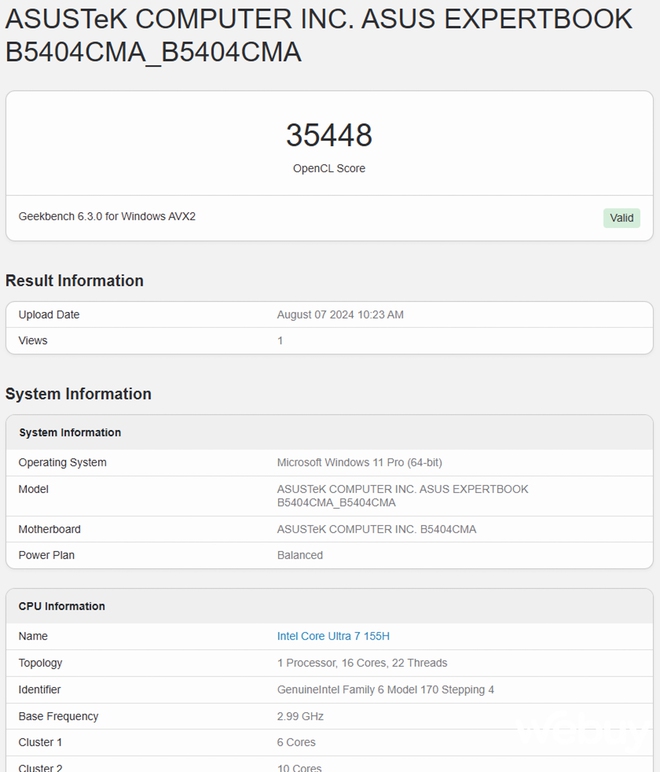Image resolution: width=660 pixels, height=772 pixels.
Task: Select Microsoft Windows 11 Pro (64-bit) value
Action: pos(359,463)
